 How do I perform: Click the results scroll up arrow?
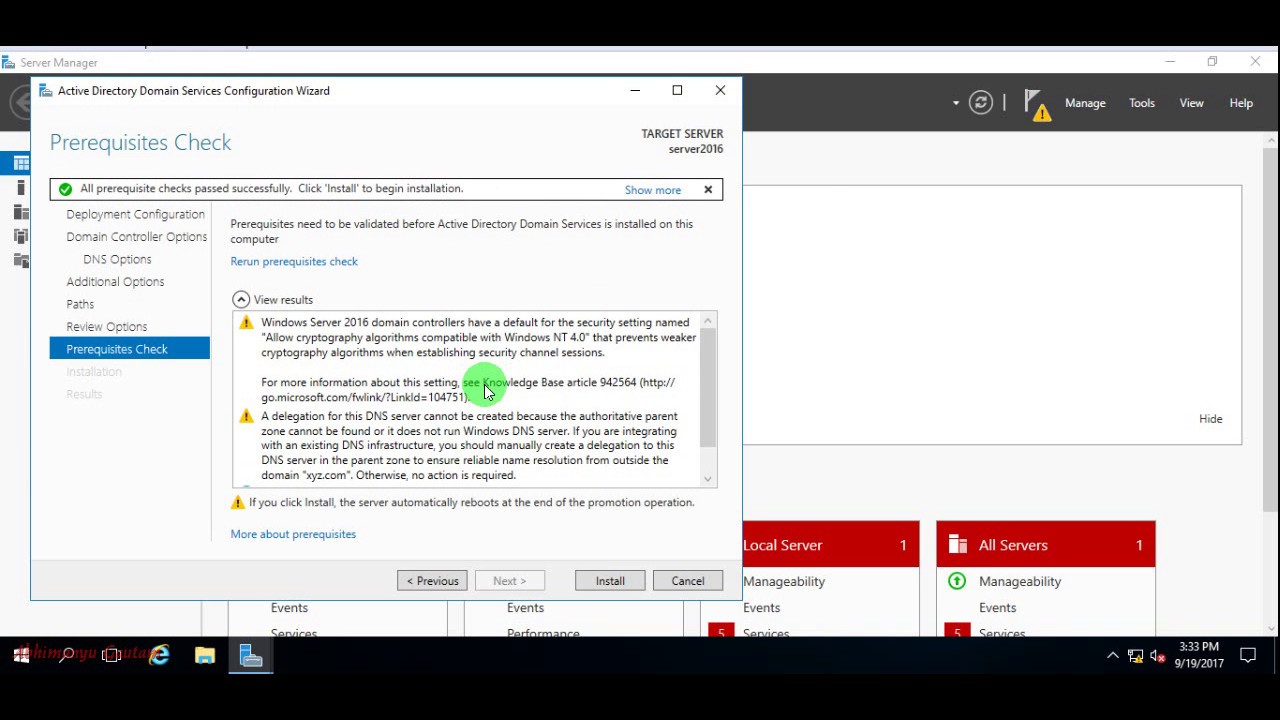[708, 321]
